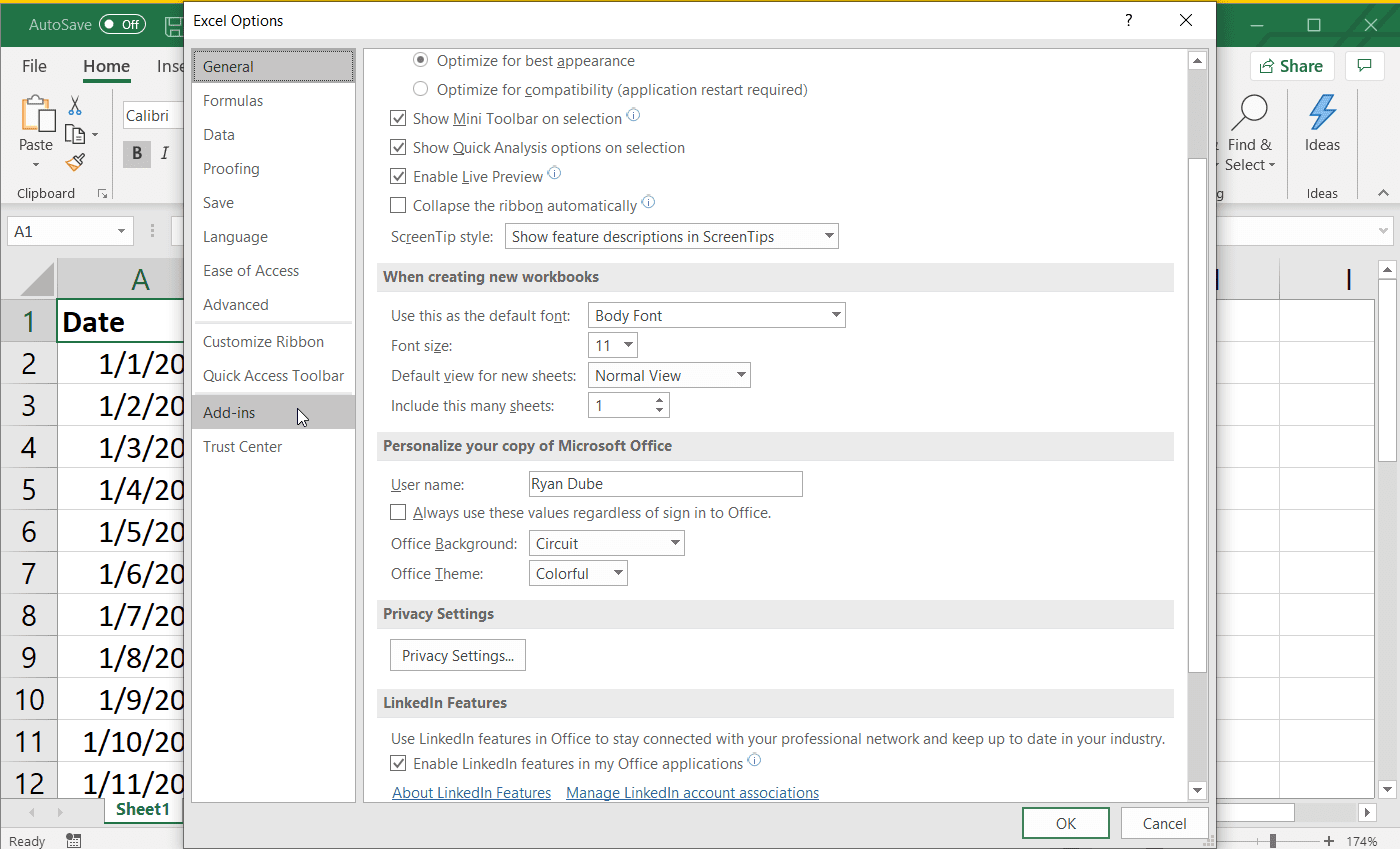The height and width of the screenshot is (849, 1400).
Task: Click the macro record icon in status bar
Action: click(74, 841)
